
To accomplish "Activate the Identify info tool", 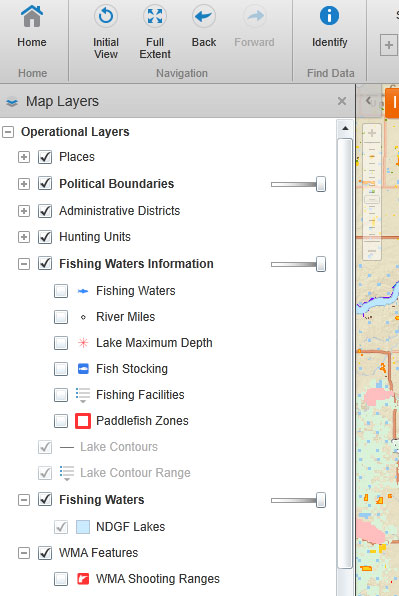I will pos(329,16).
